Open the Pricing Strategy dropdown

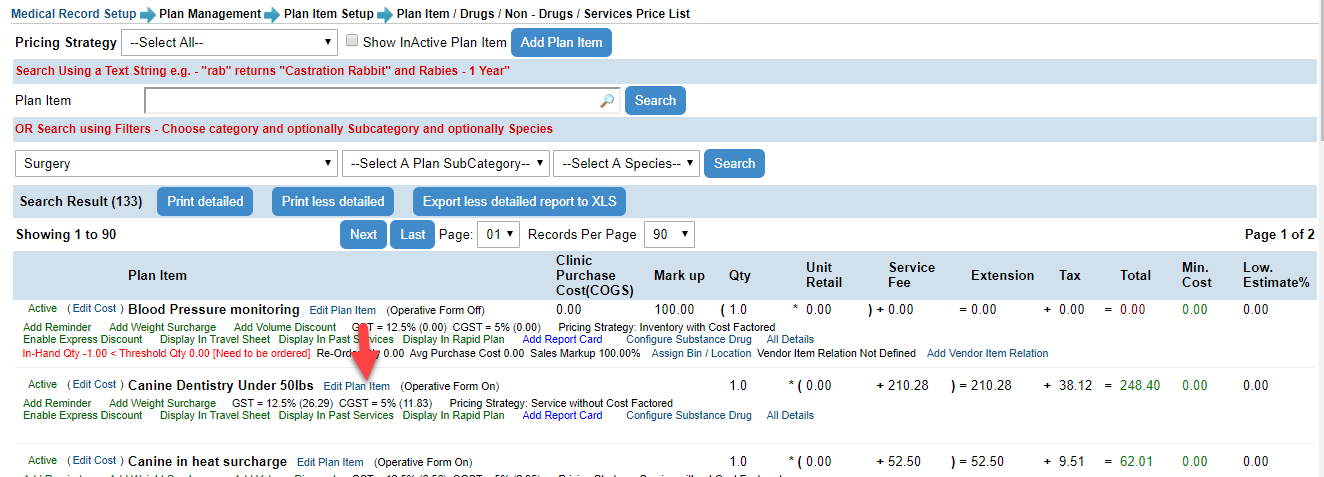[229, 42]
